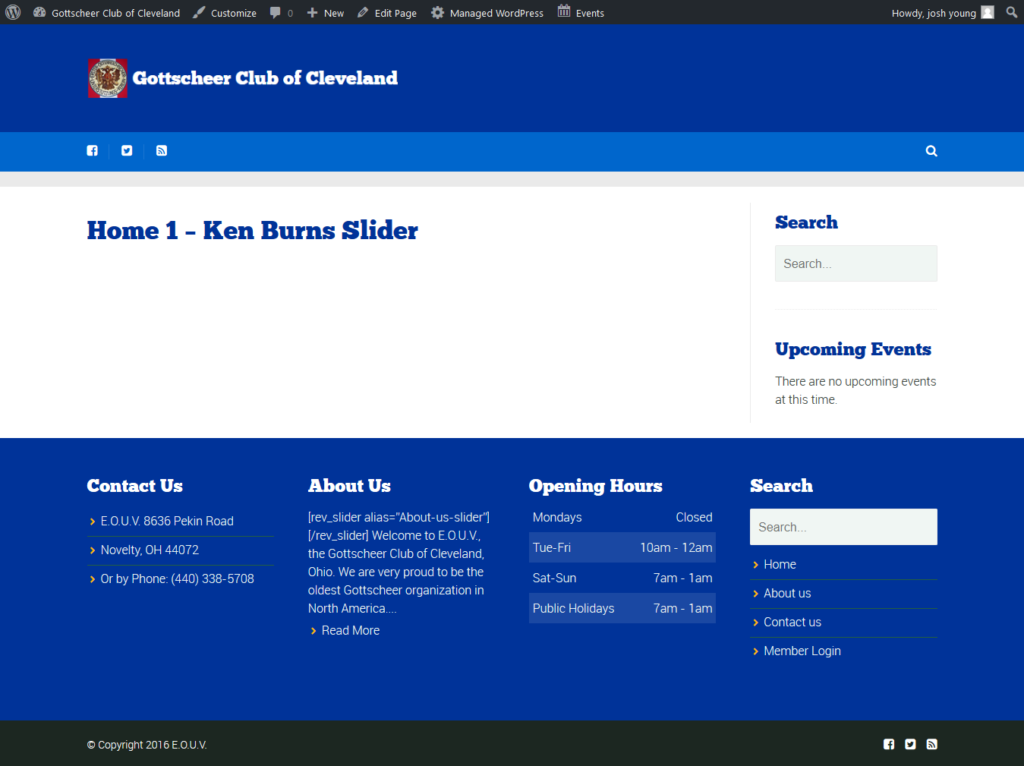Screen dimensions: 1024x766
Task: Click the Upcoming Events heading
Action: click(x=853, y=349)
